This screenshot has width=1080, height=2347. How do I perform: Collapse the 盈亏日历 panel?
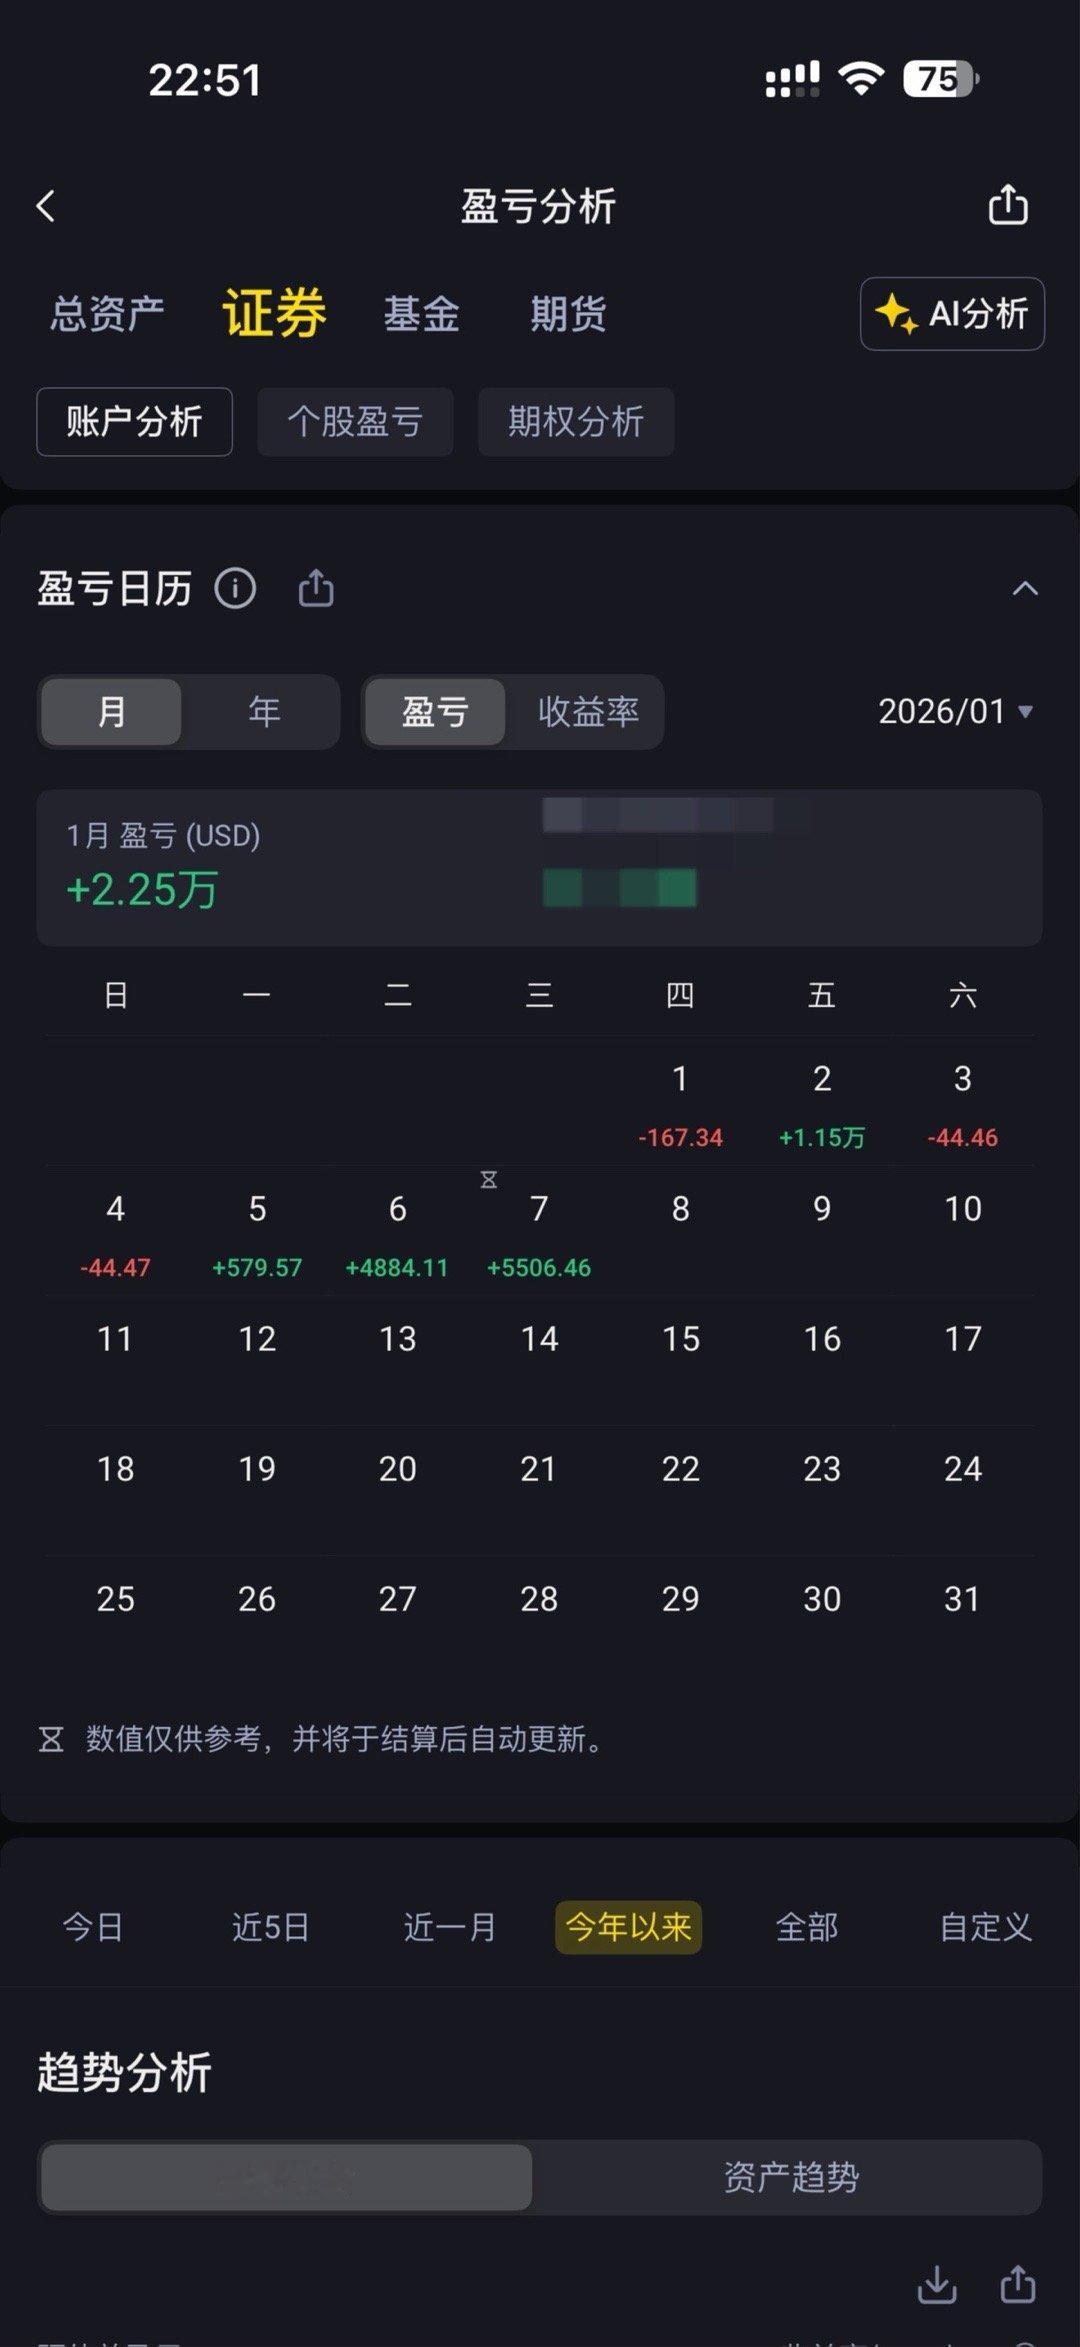point(1026,588)
